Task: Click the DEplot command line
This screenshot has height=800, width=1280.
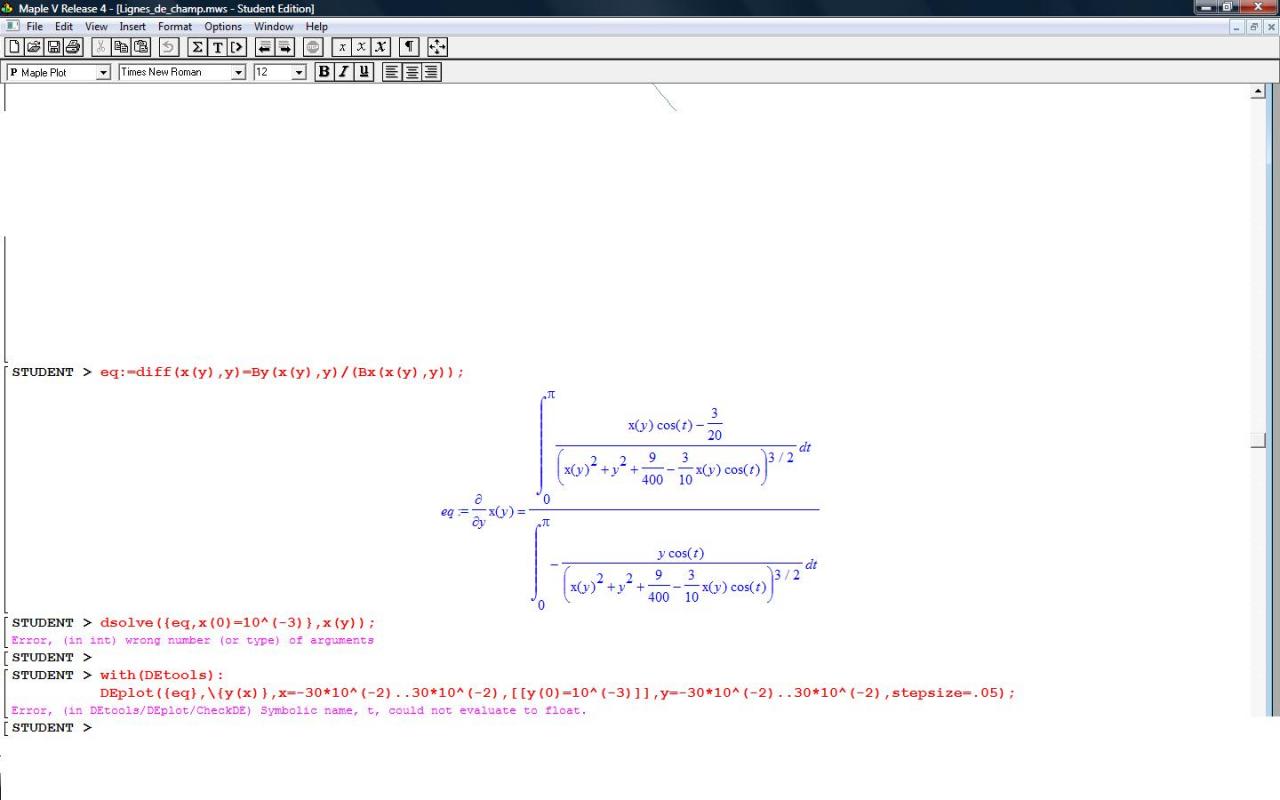Action: [557, 693]
